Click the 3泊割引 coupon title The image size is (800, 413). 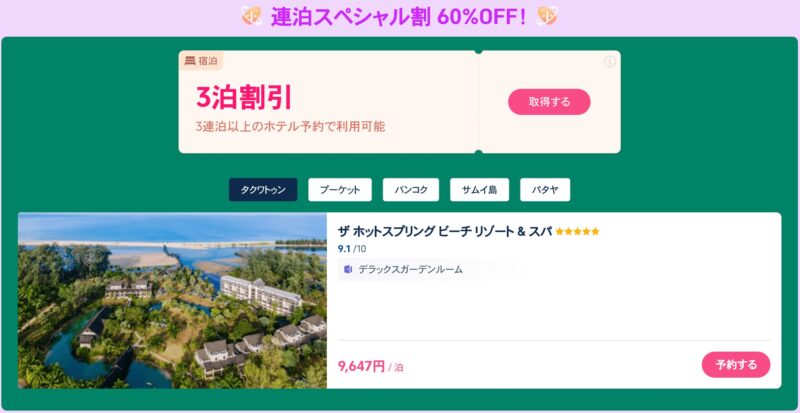243,98
